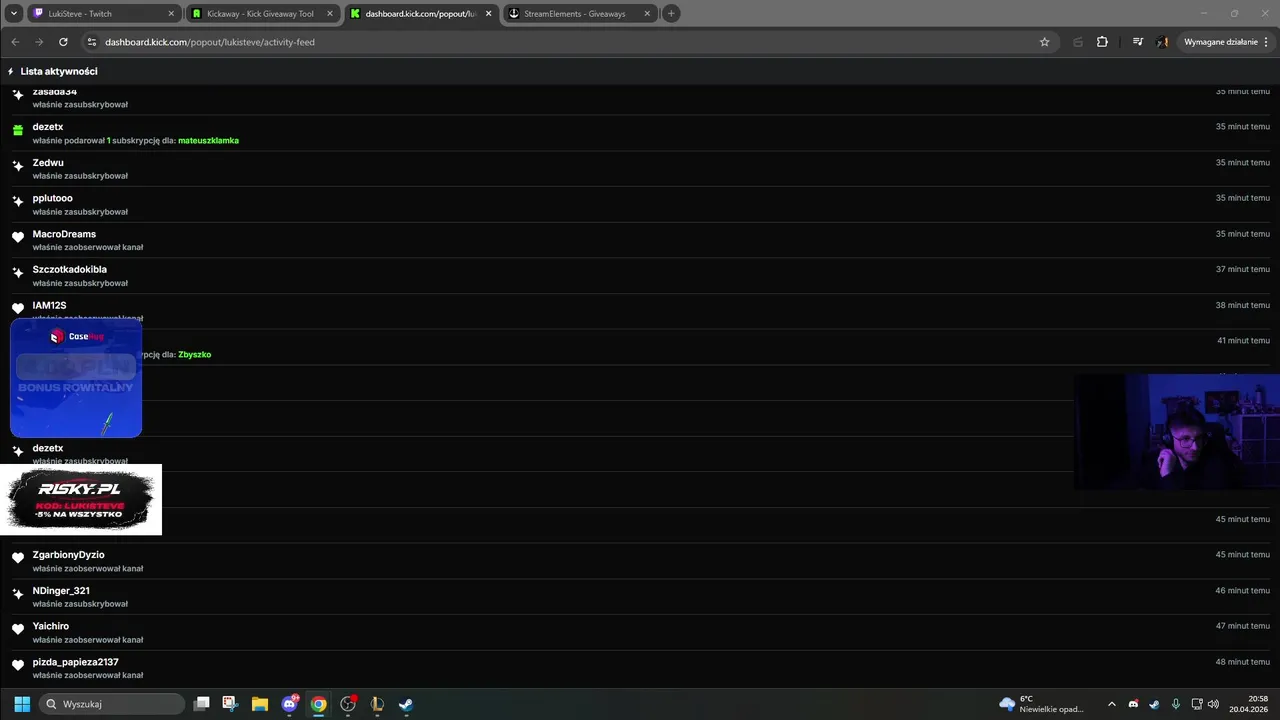Viewport: 1280px width, 720px height.
Task: Open the browser profile avatar
Action: [x=1162, y=42]
